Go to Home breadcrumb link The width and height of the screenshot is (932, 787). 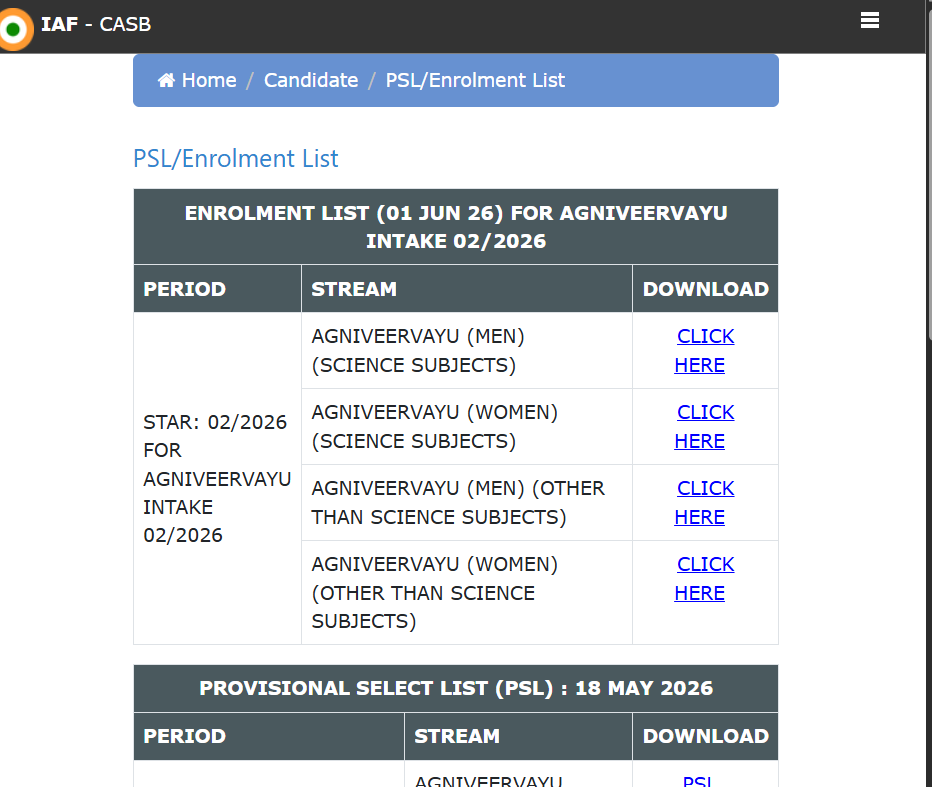209,80
